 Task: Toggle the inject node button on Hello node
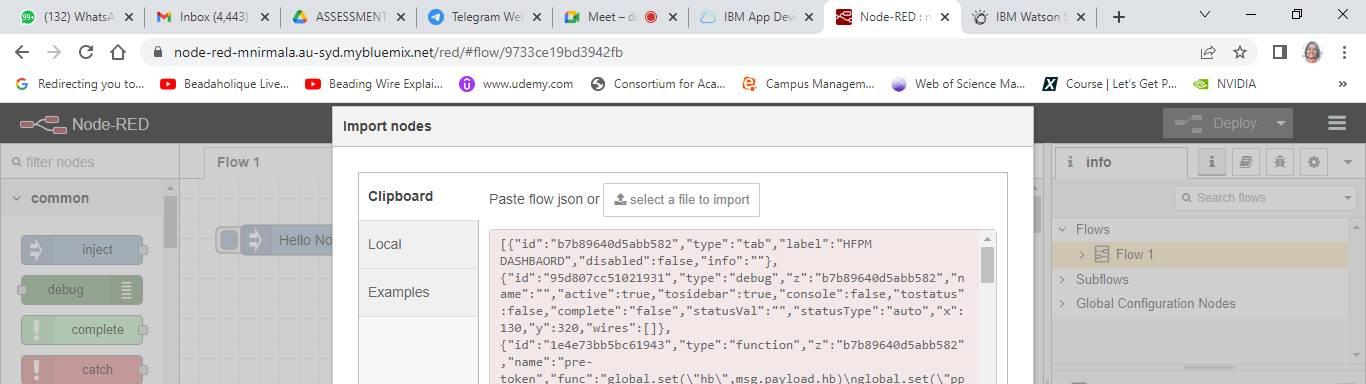coord(229,240)
